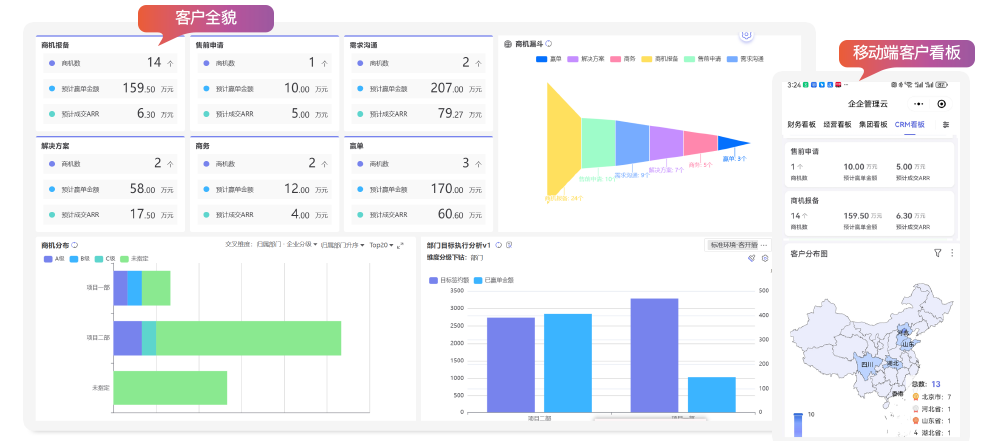Screen dimensions: 1000x441
Task: Expand the 商机分布 chart to fullscreen
Action: 401,245
